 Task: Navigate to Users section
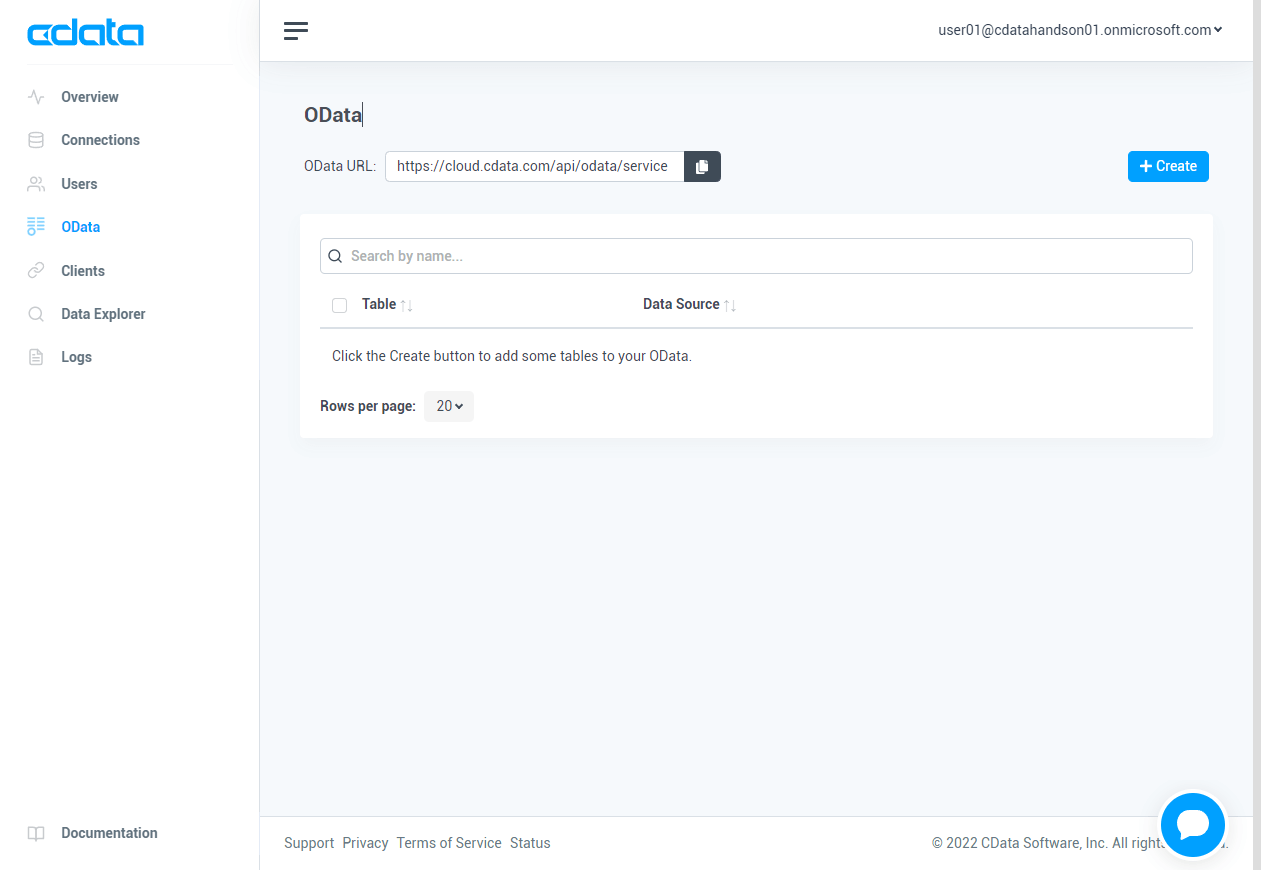79,184
